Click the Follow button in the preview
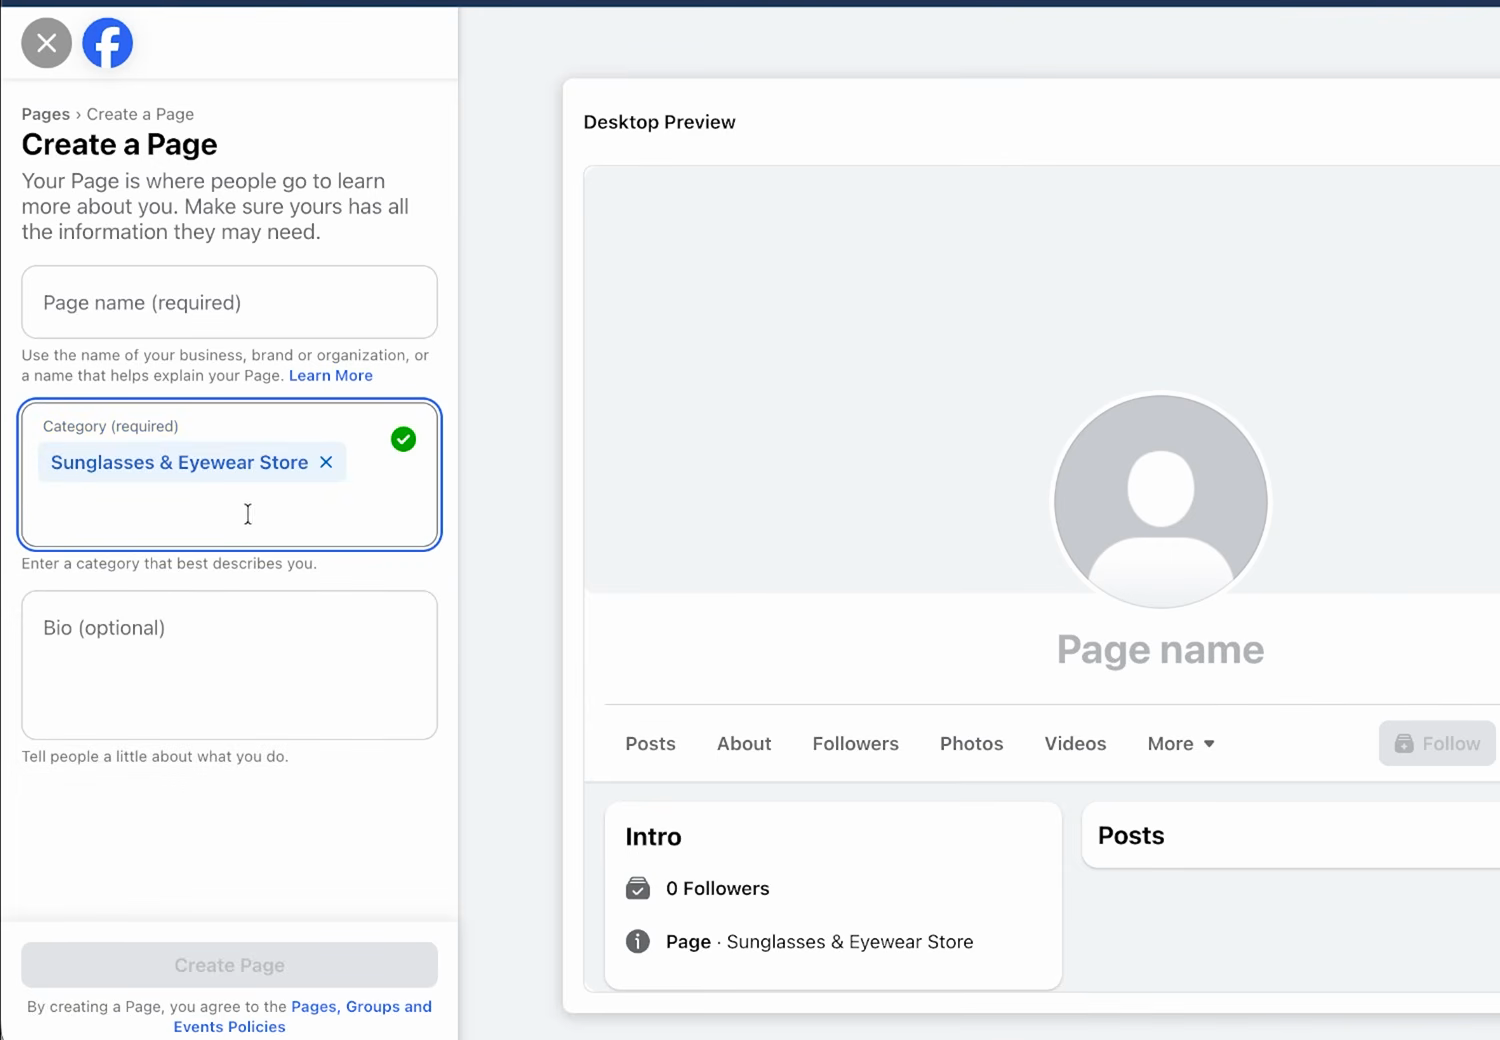This screenshot has width=1500, height=1040. (1437, 743)
